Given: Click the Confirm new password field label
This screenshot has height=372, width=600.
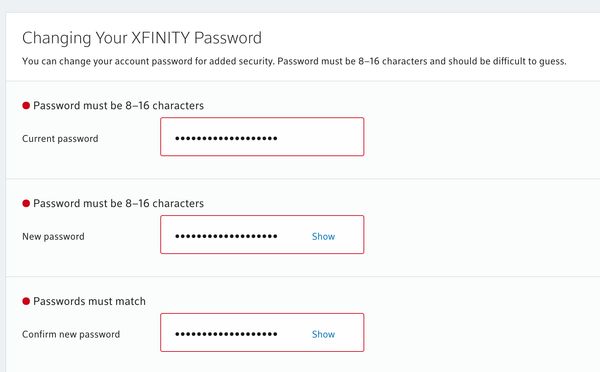Looking at the screenshot, I should 71,334.
